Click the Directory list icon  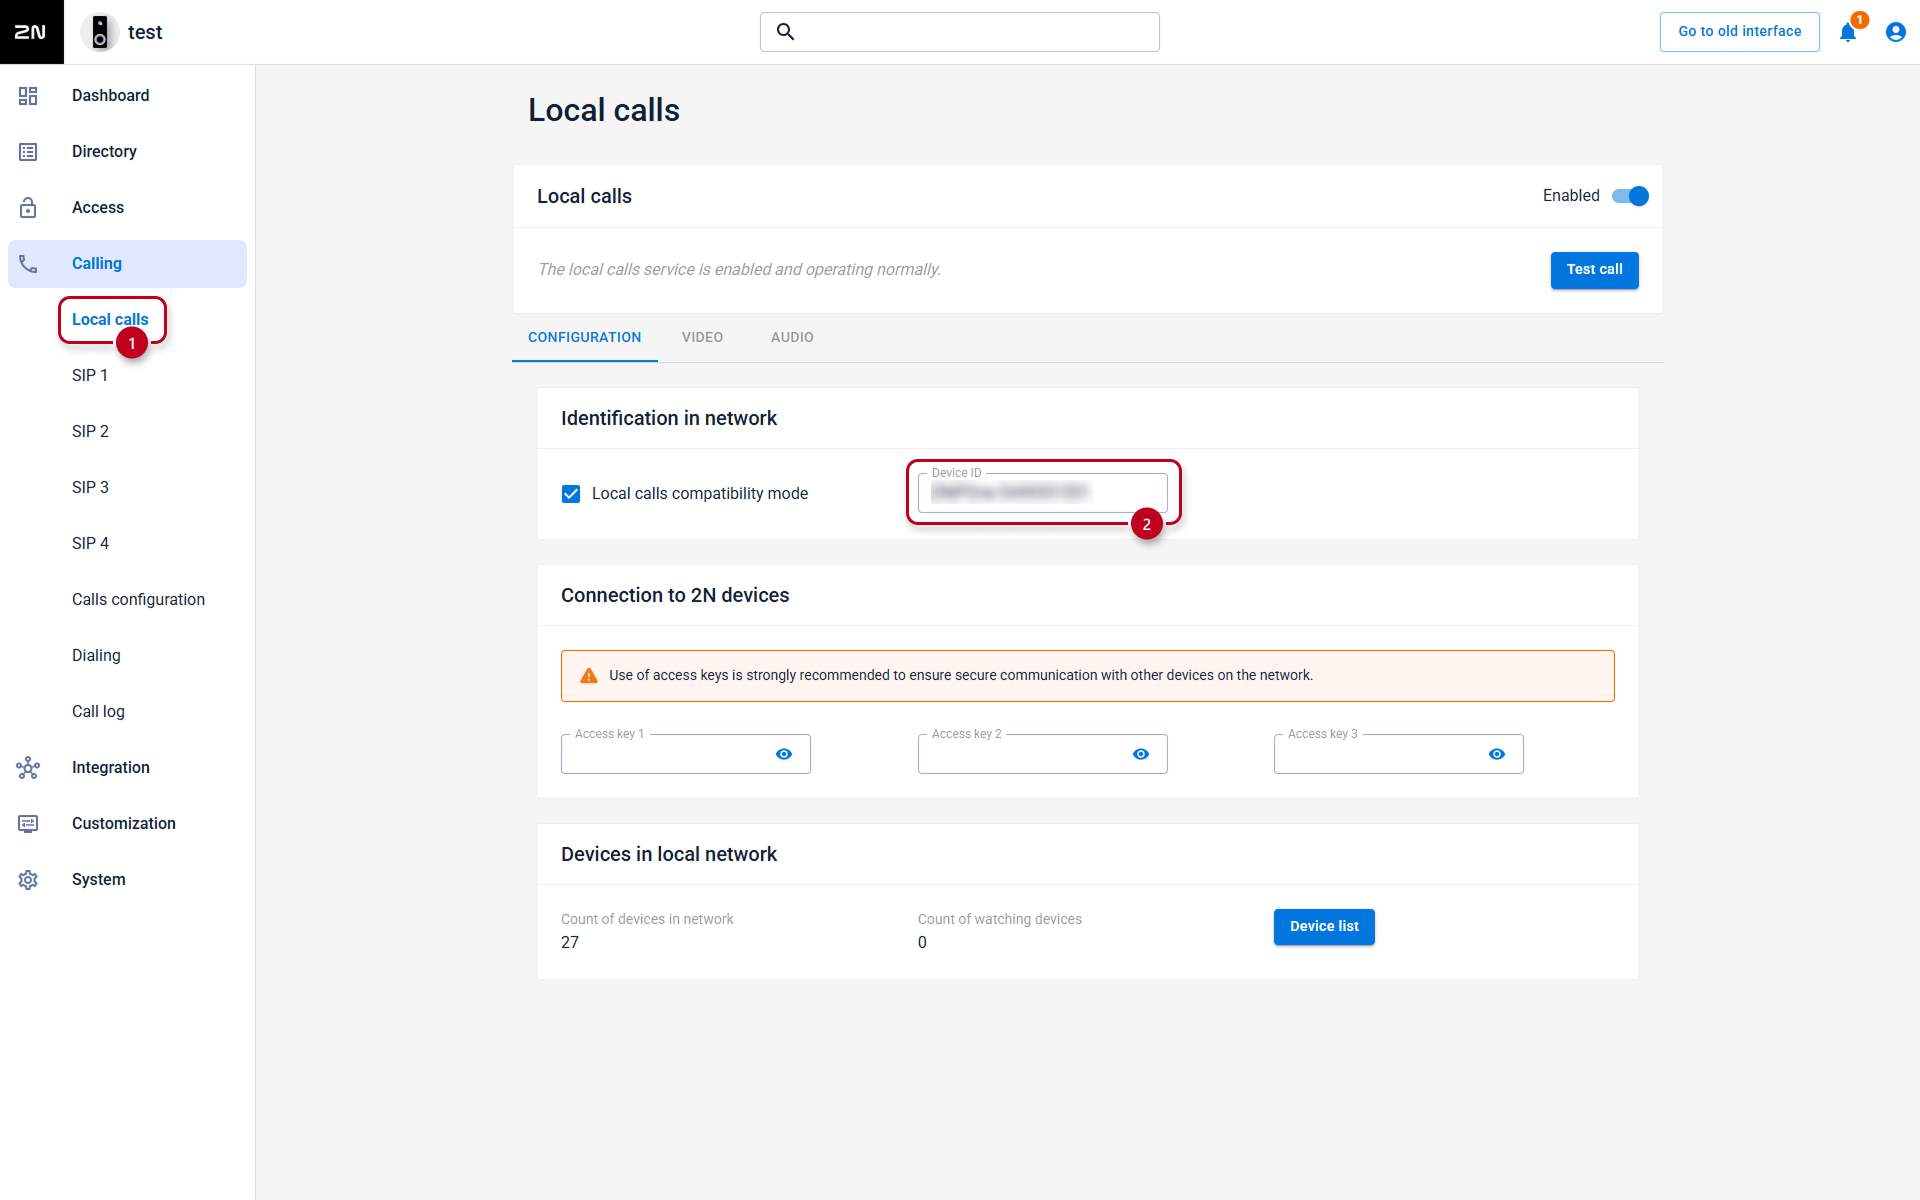28,152
